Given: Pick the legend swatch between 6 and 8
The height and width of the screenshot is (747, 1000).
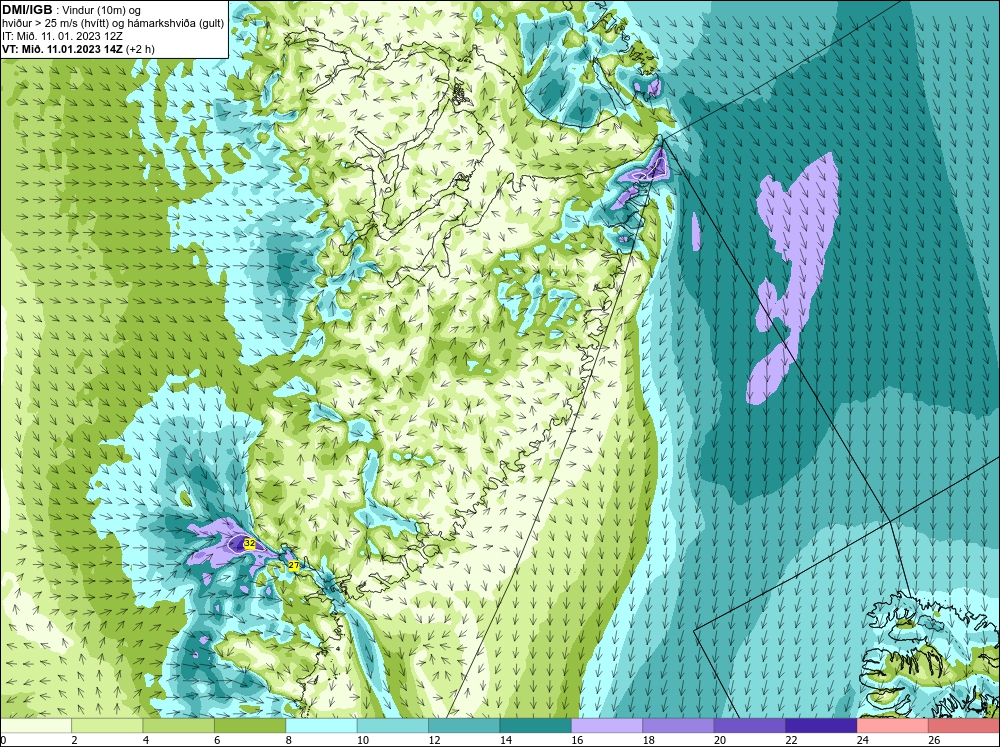Looking at the screenshot, I should [250, 726].
